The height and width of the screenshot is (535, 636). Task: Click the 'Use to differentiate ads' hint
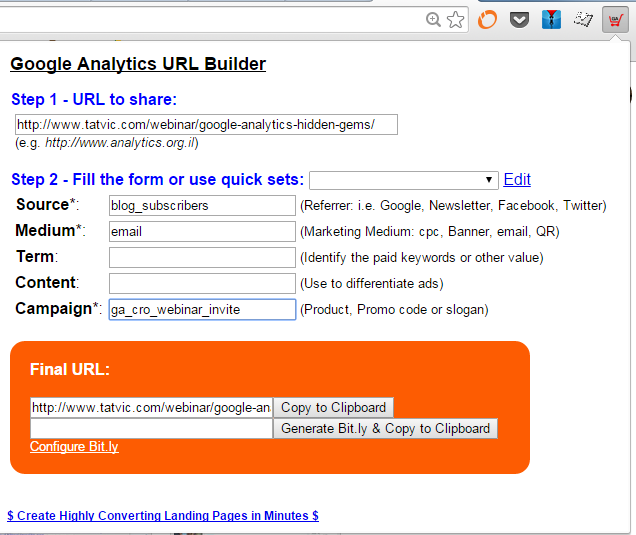pyautogui.click(x=372, y=284)
